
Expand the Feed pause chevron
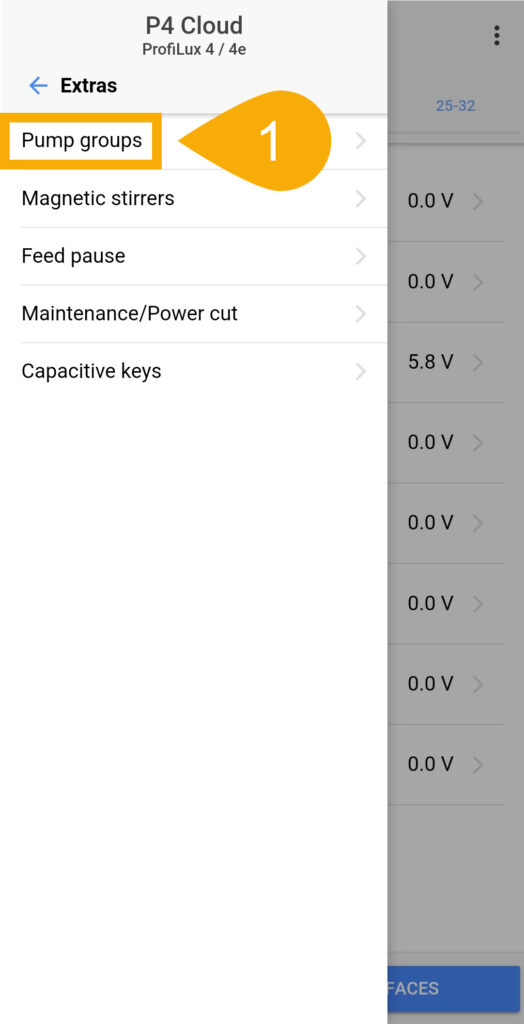click(x=361, y=256)
